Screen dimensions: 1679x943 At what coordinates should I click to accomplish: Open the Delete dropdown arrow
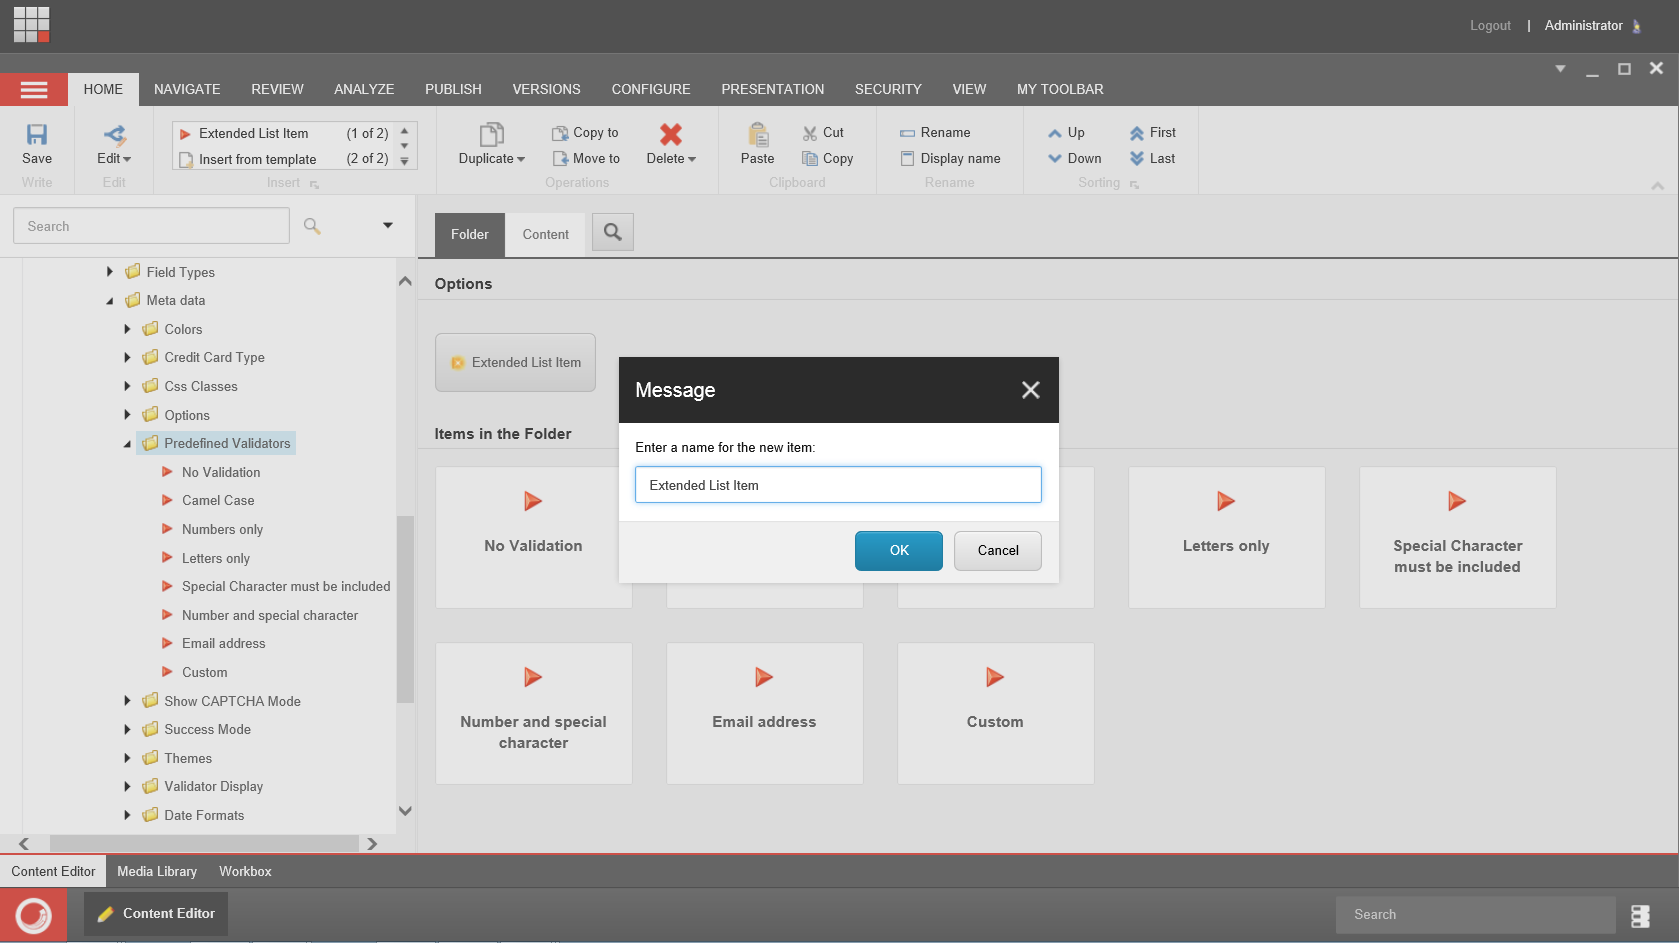point(692,159)
